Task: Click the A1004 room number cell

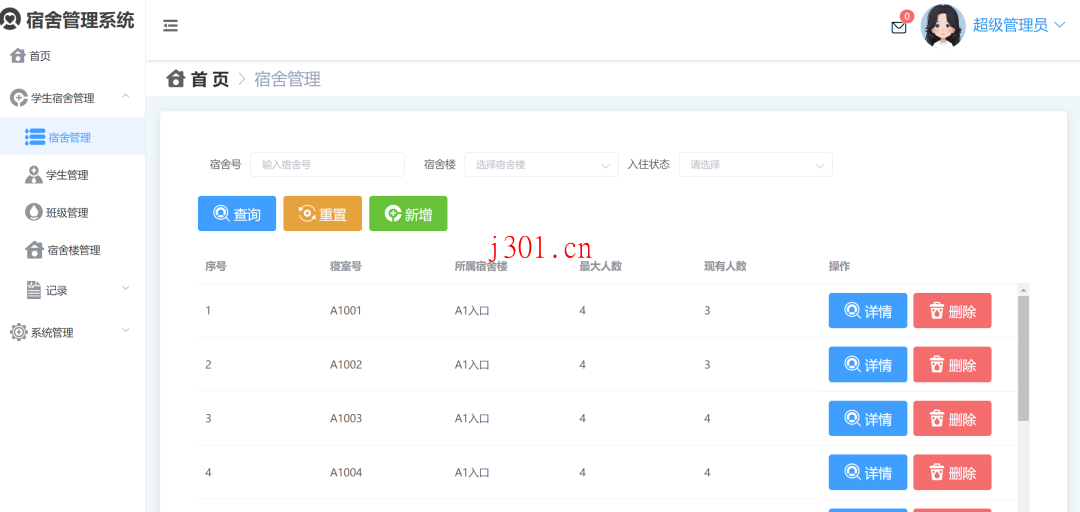Action: (x=346, y=472)
